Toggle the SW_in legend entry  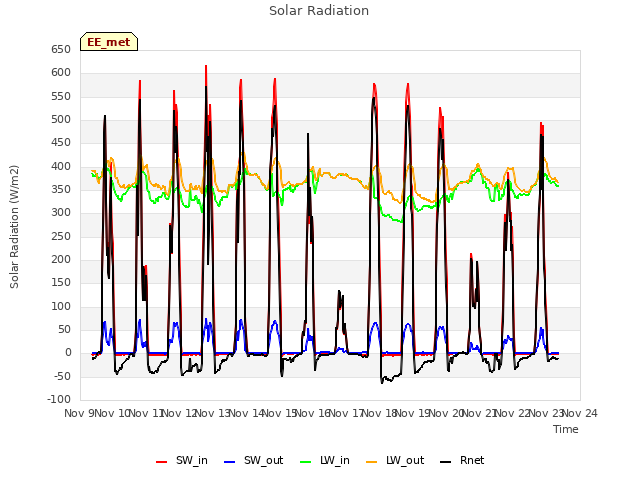[x=182, y=460]
